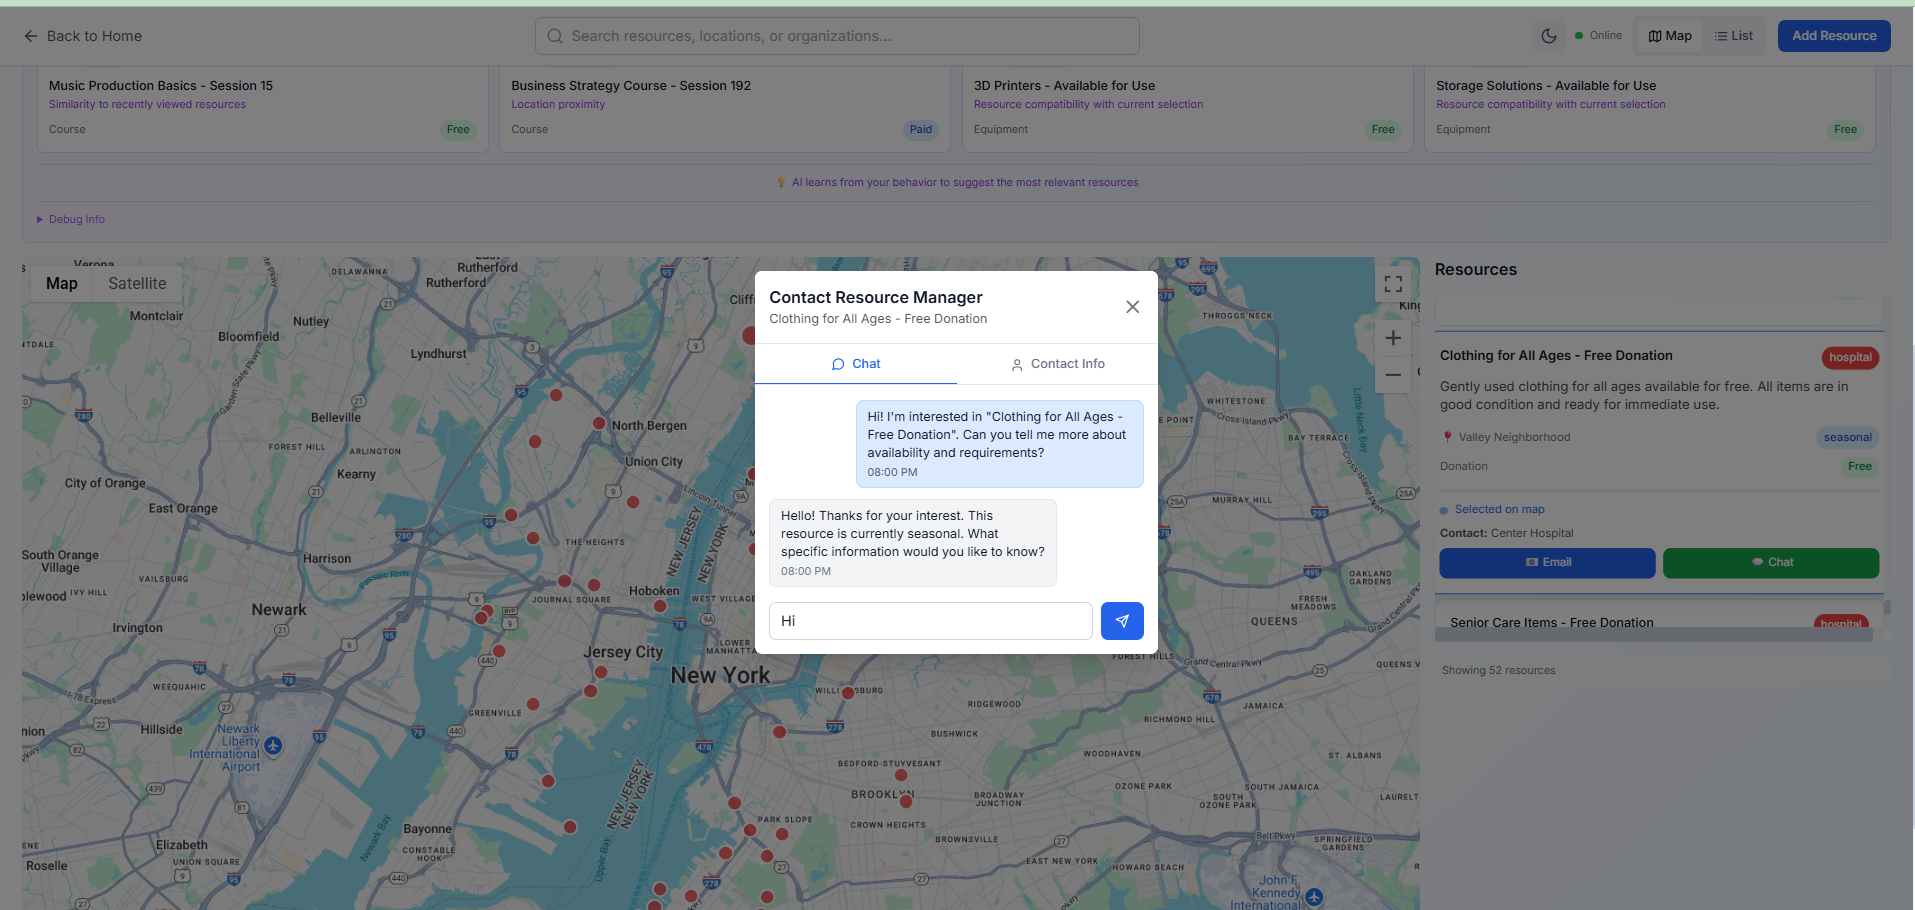
Task: Expand the Debug Info section
Action: point(71,220)
